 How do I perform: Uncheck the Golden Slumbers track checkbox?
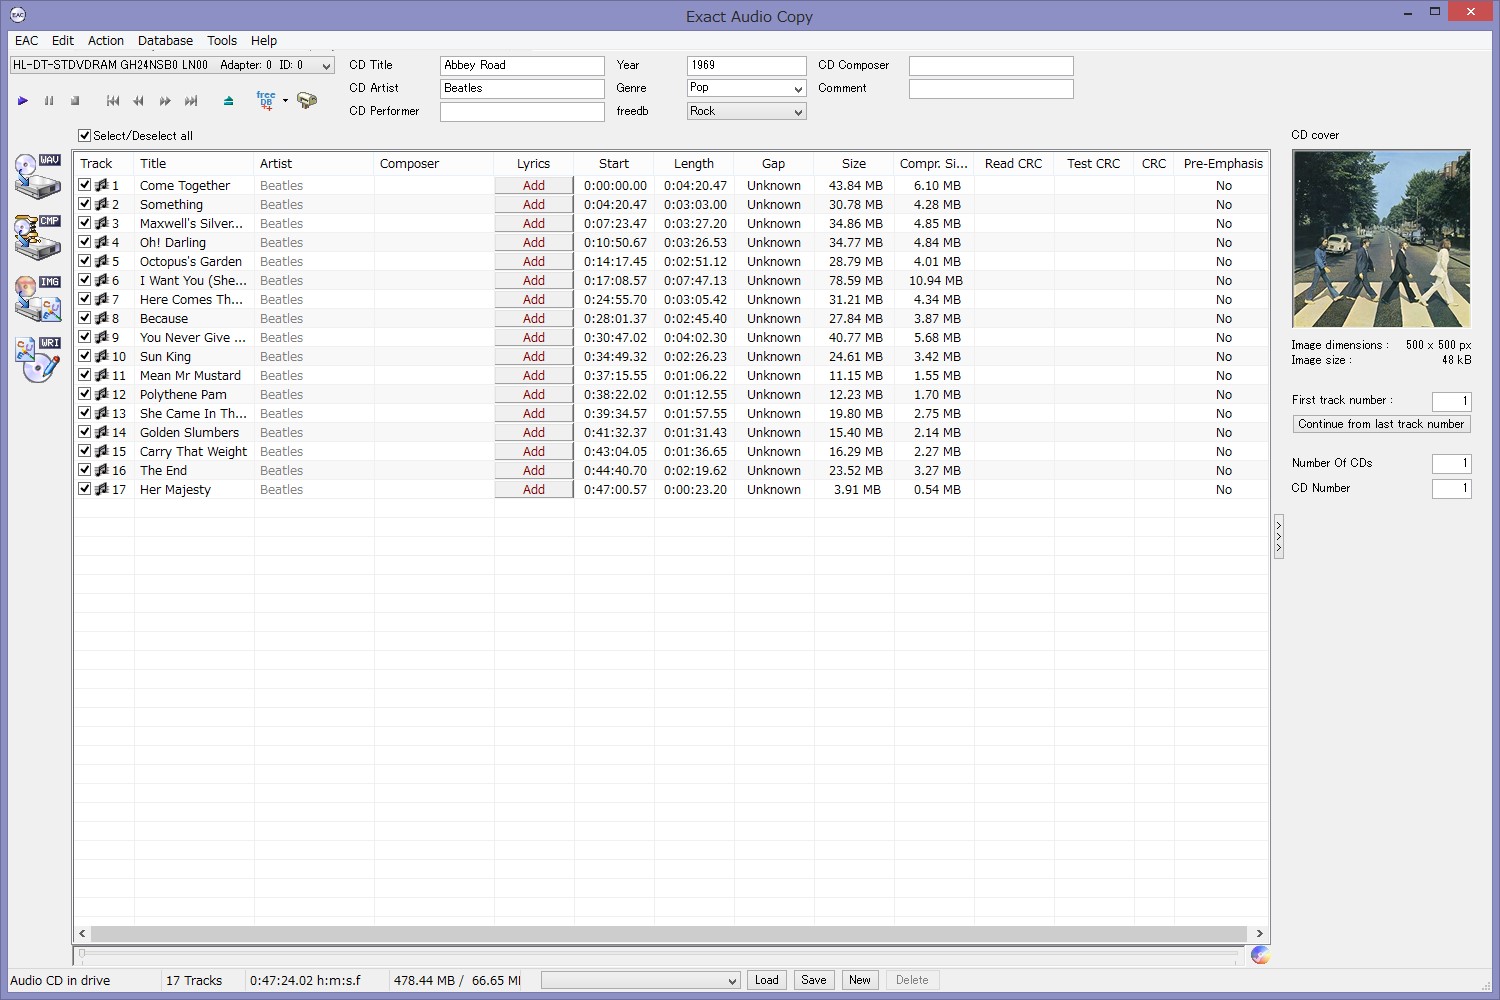point(85,432)
